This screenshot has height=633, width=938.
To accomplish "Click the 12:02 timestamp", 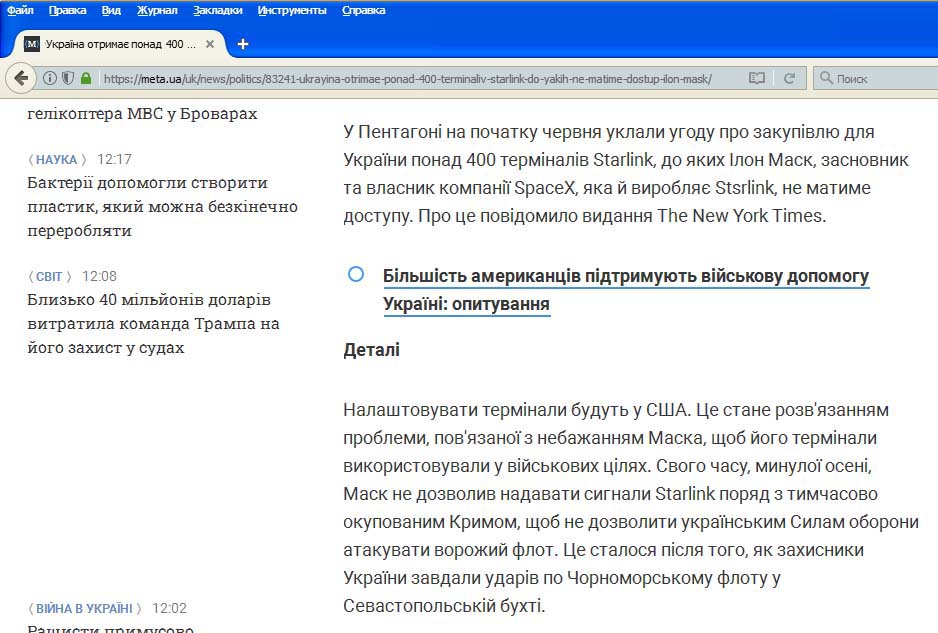I will click(169, 608).
